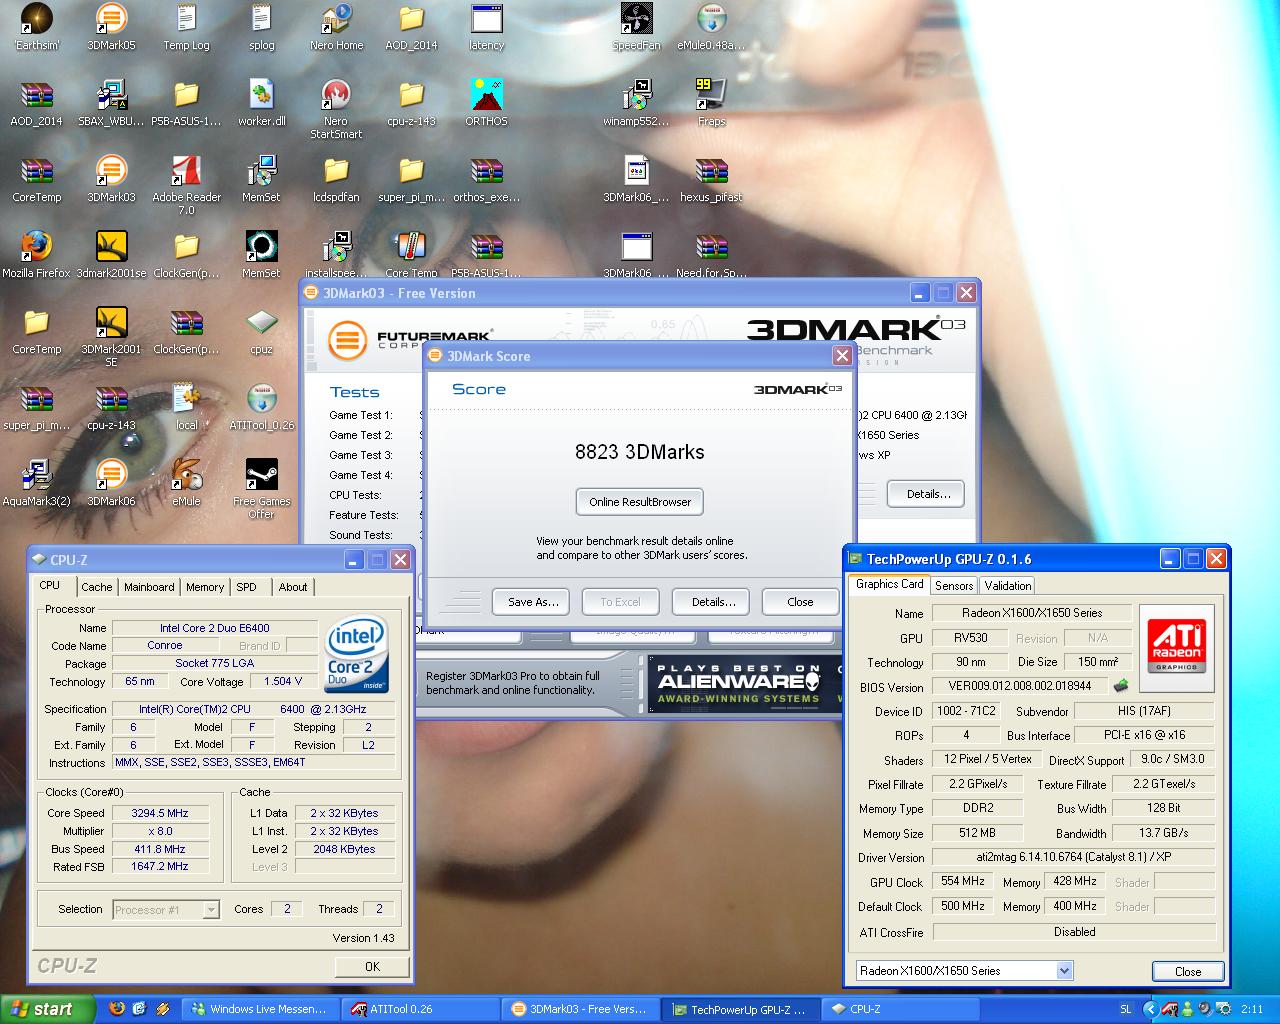Click the Rated FSB value 1647.2 MHz

160,866
